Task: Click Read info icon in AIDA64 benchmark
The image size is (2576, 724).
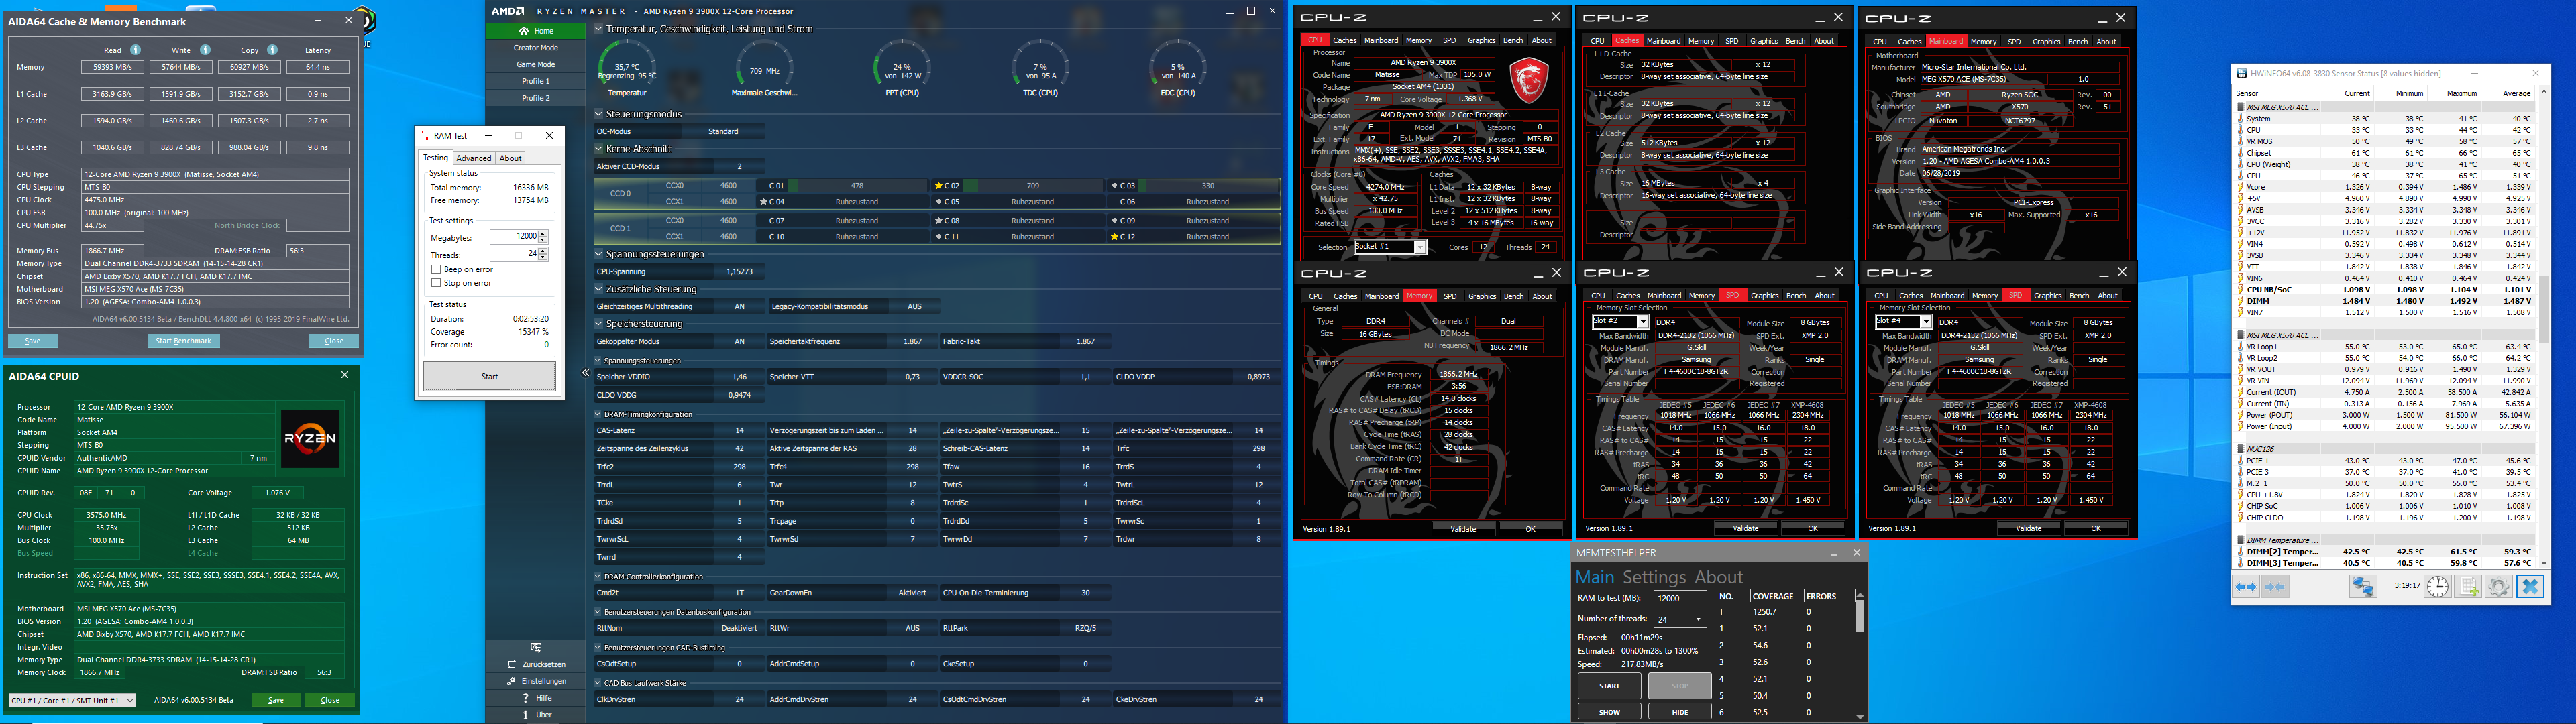Action: [x=136, y=50]
